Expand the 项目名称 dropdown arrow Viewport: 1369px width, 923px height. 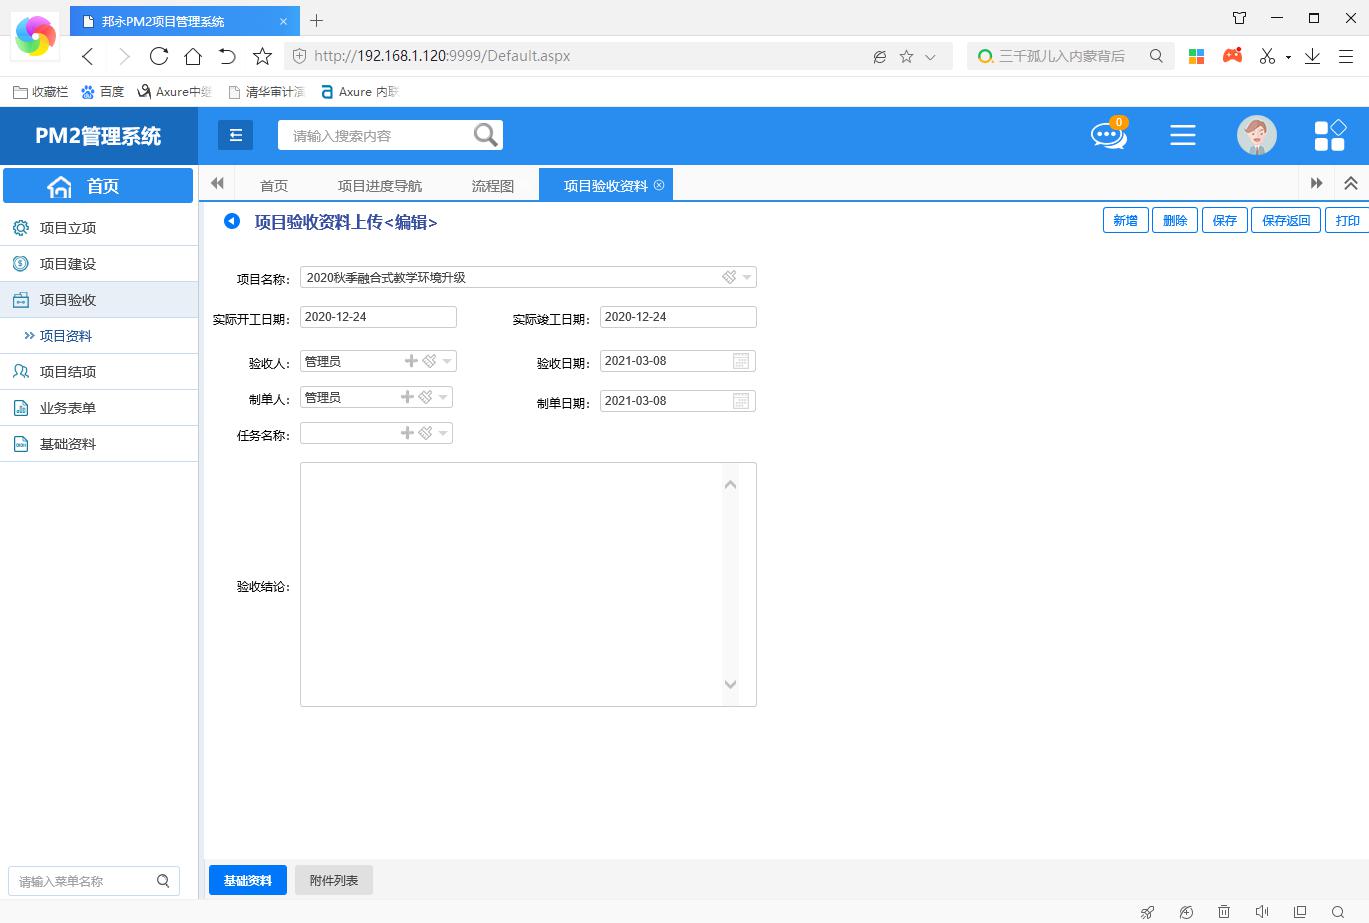point(747,277)
